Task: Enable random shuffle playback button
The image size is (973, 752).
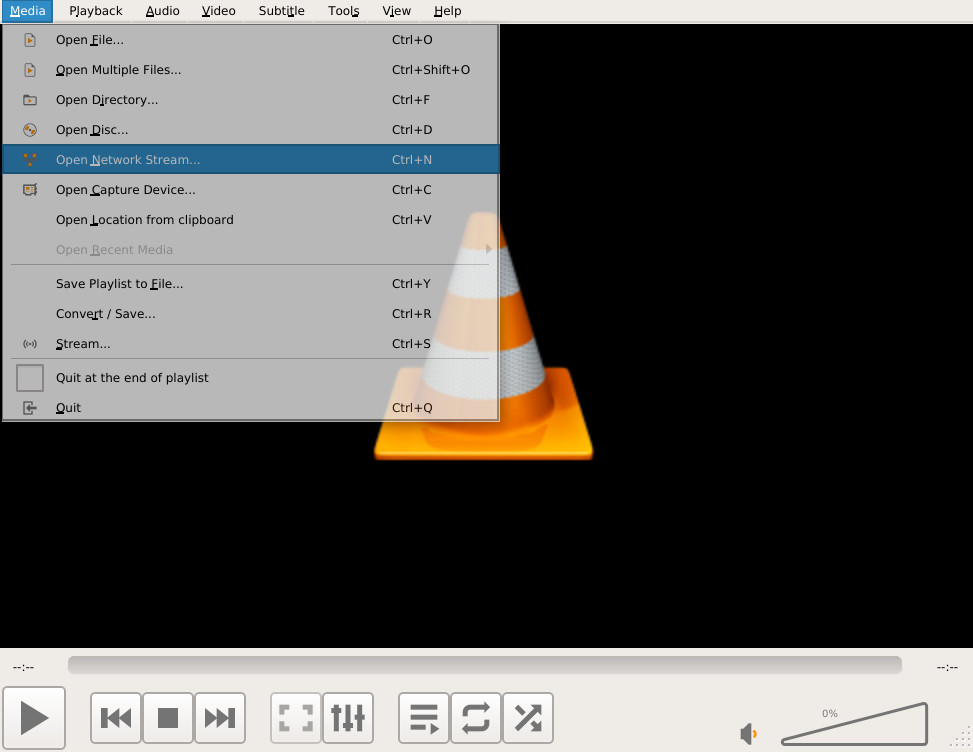Action: 528,718
